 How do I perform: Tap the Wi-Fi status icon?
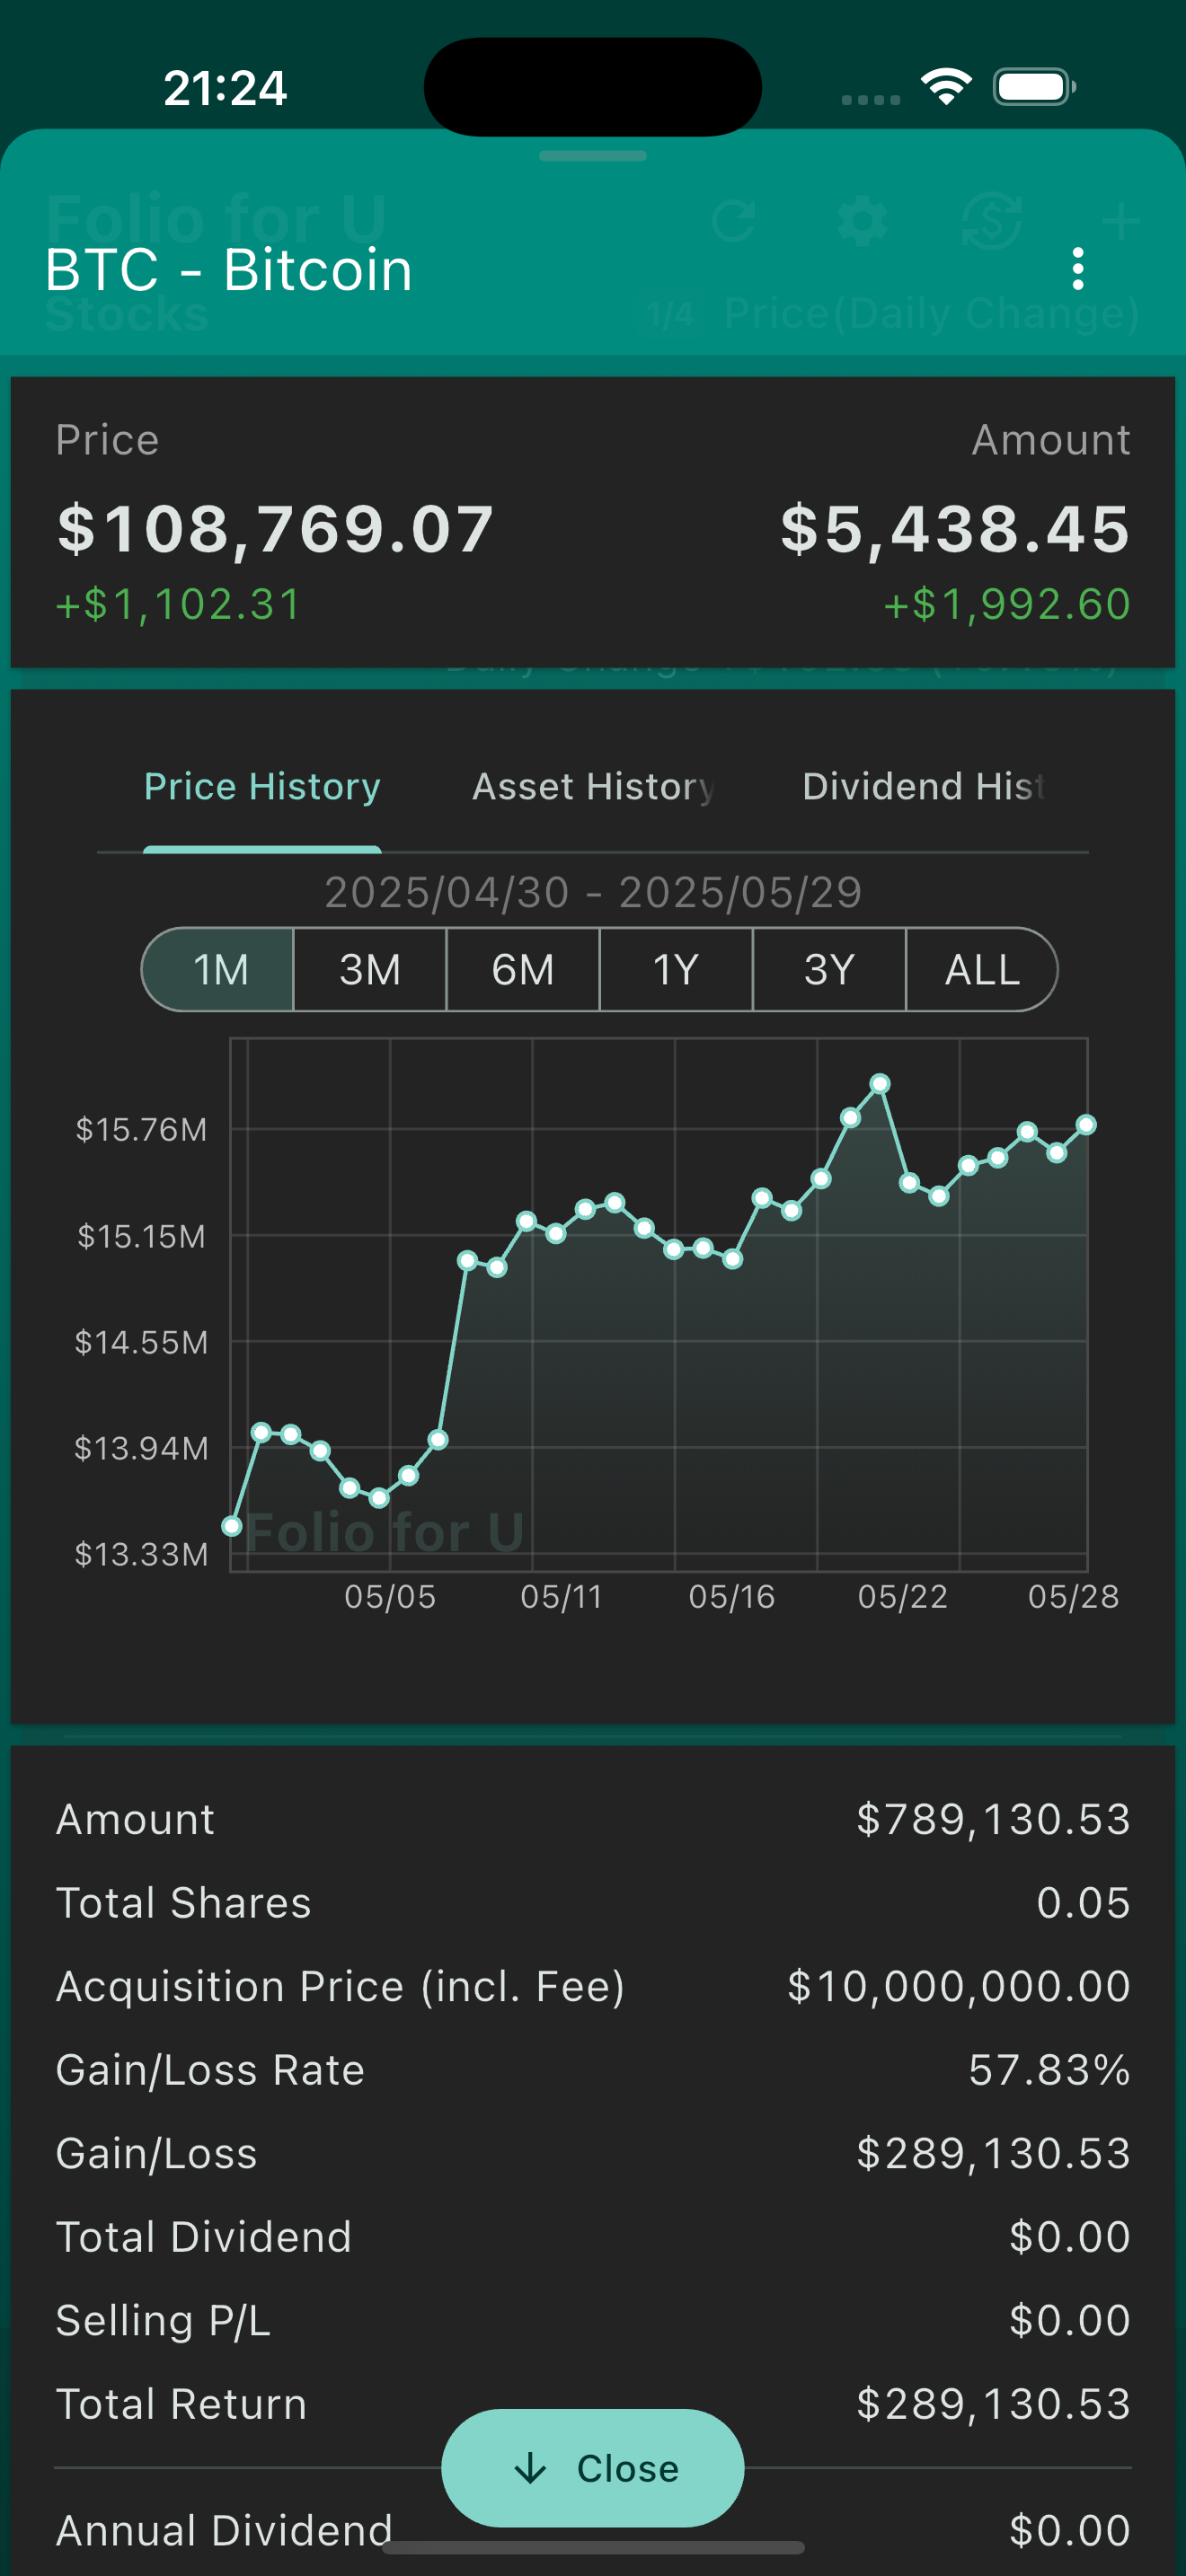point(946,86)
